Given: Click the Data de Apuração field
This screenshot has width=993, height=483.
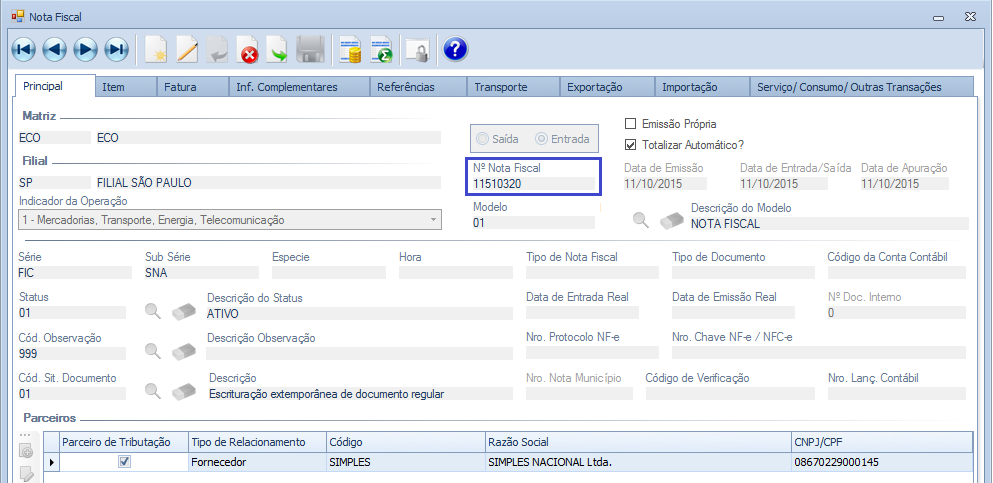Looking at the screenshot, I should click(x=904, y=184).
